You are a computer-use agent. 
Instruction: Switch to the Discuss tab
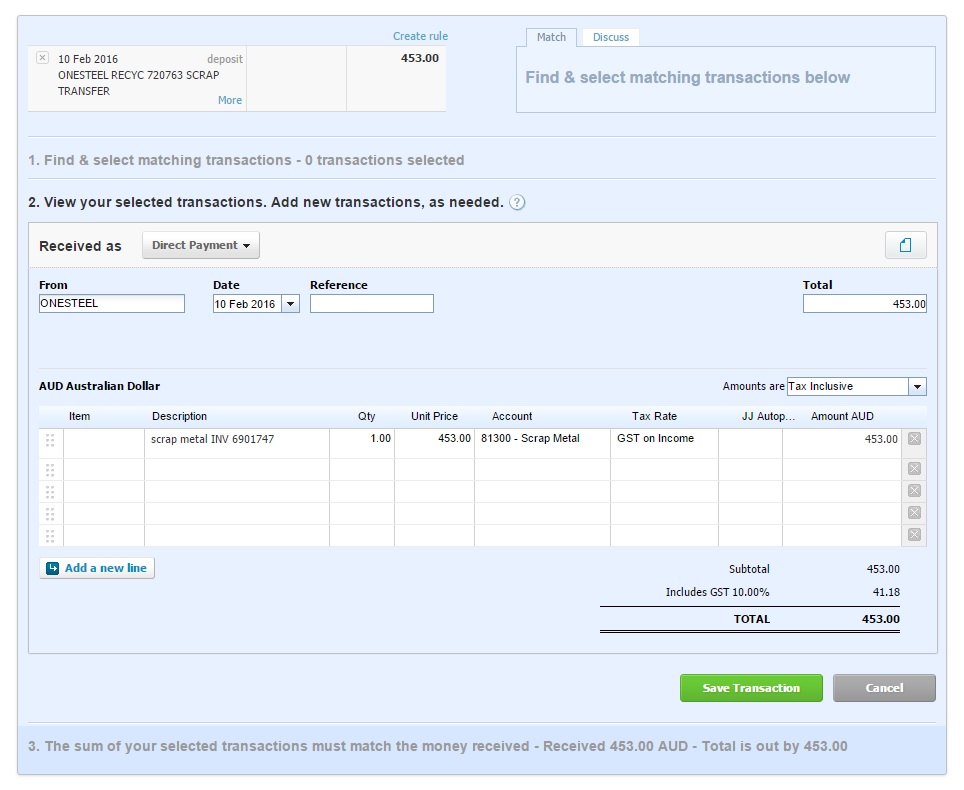tap(610, 37)
